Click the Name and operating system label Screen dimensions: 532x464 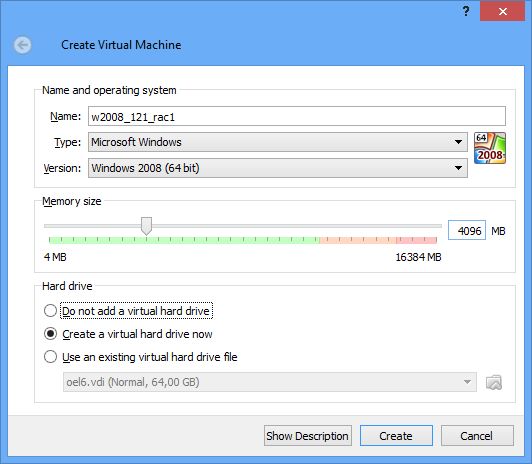tap(109, 90)
